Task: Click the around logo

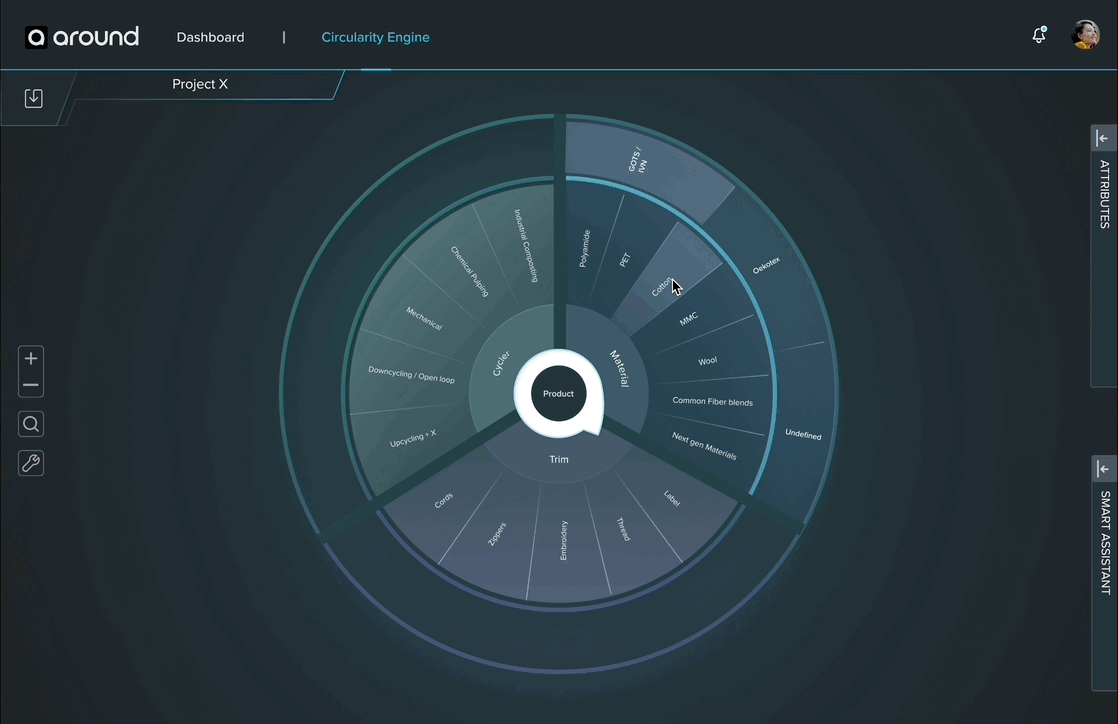Action: point(83,36)
